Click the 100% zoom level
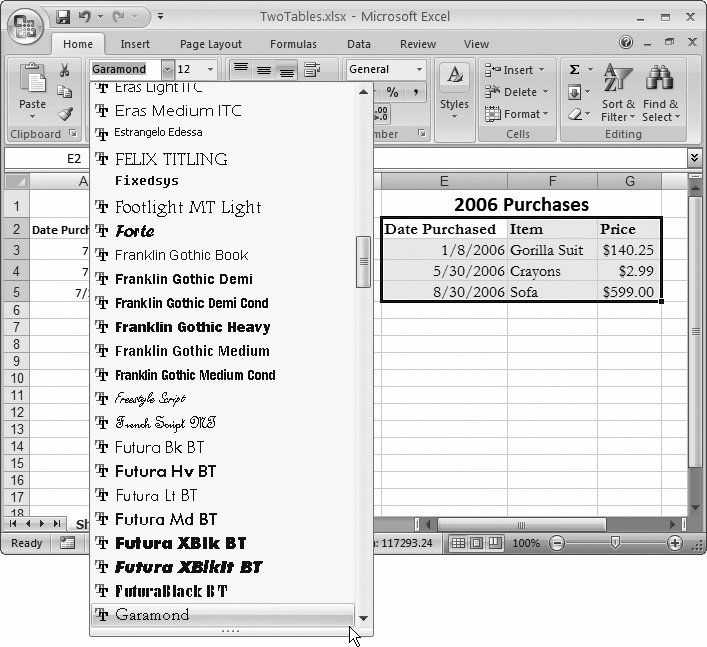 (526, 543)
